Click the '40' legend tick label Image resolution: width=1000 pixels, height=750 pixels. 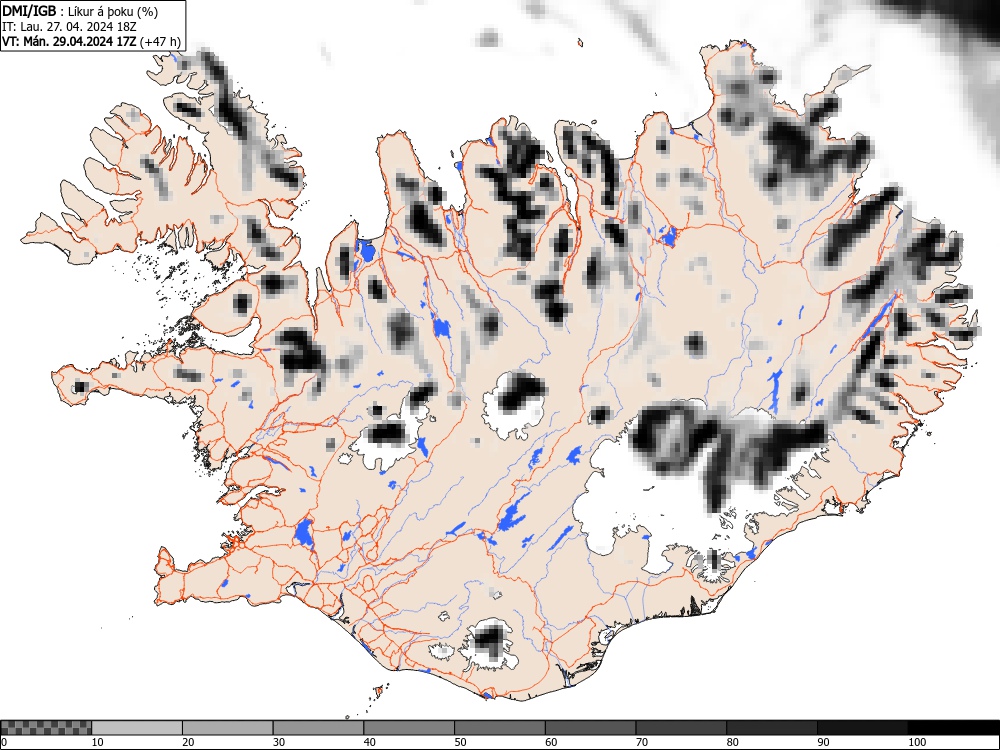click(369, 742)
